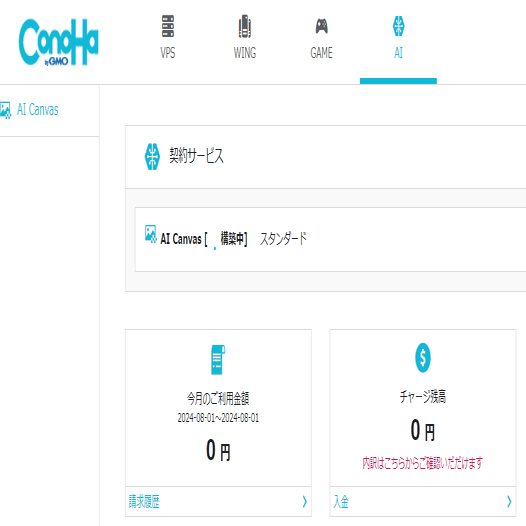Click the 契約サービス heading
This screenshot has height=526, width=526.
pos(196,156)
